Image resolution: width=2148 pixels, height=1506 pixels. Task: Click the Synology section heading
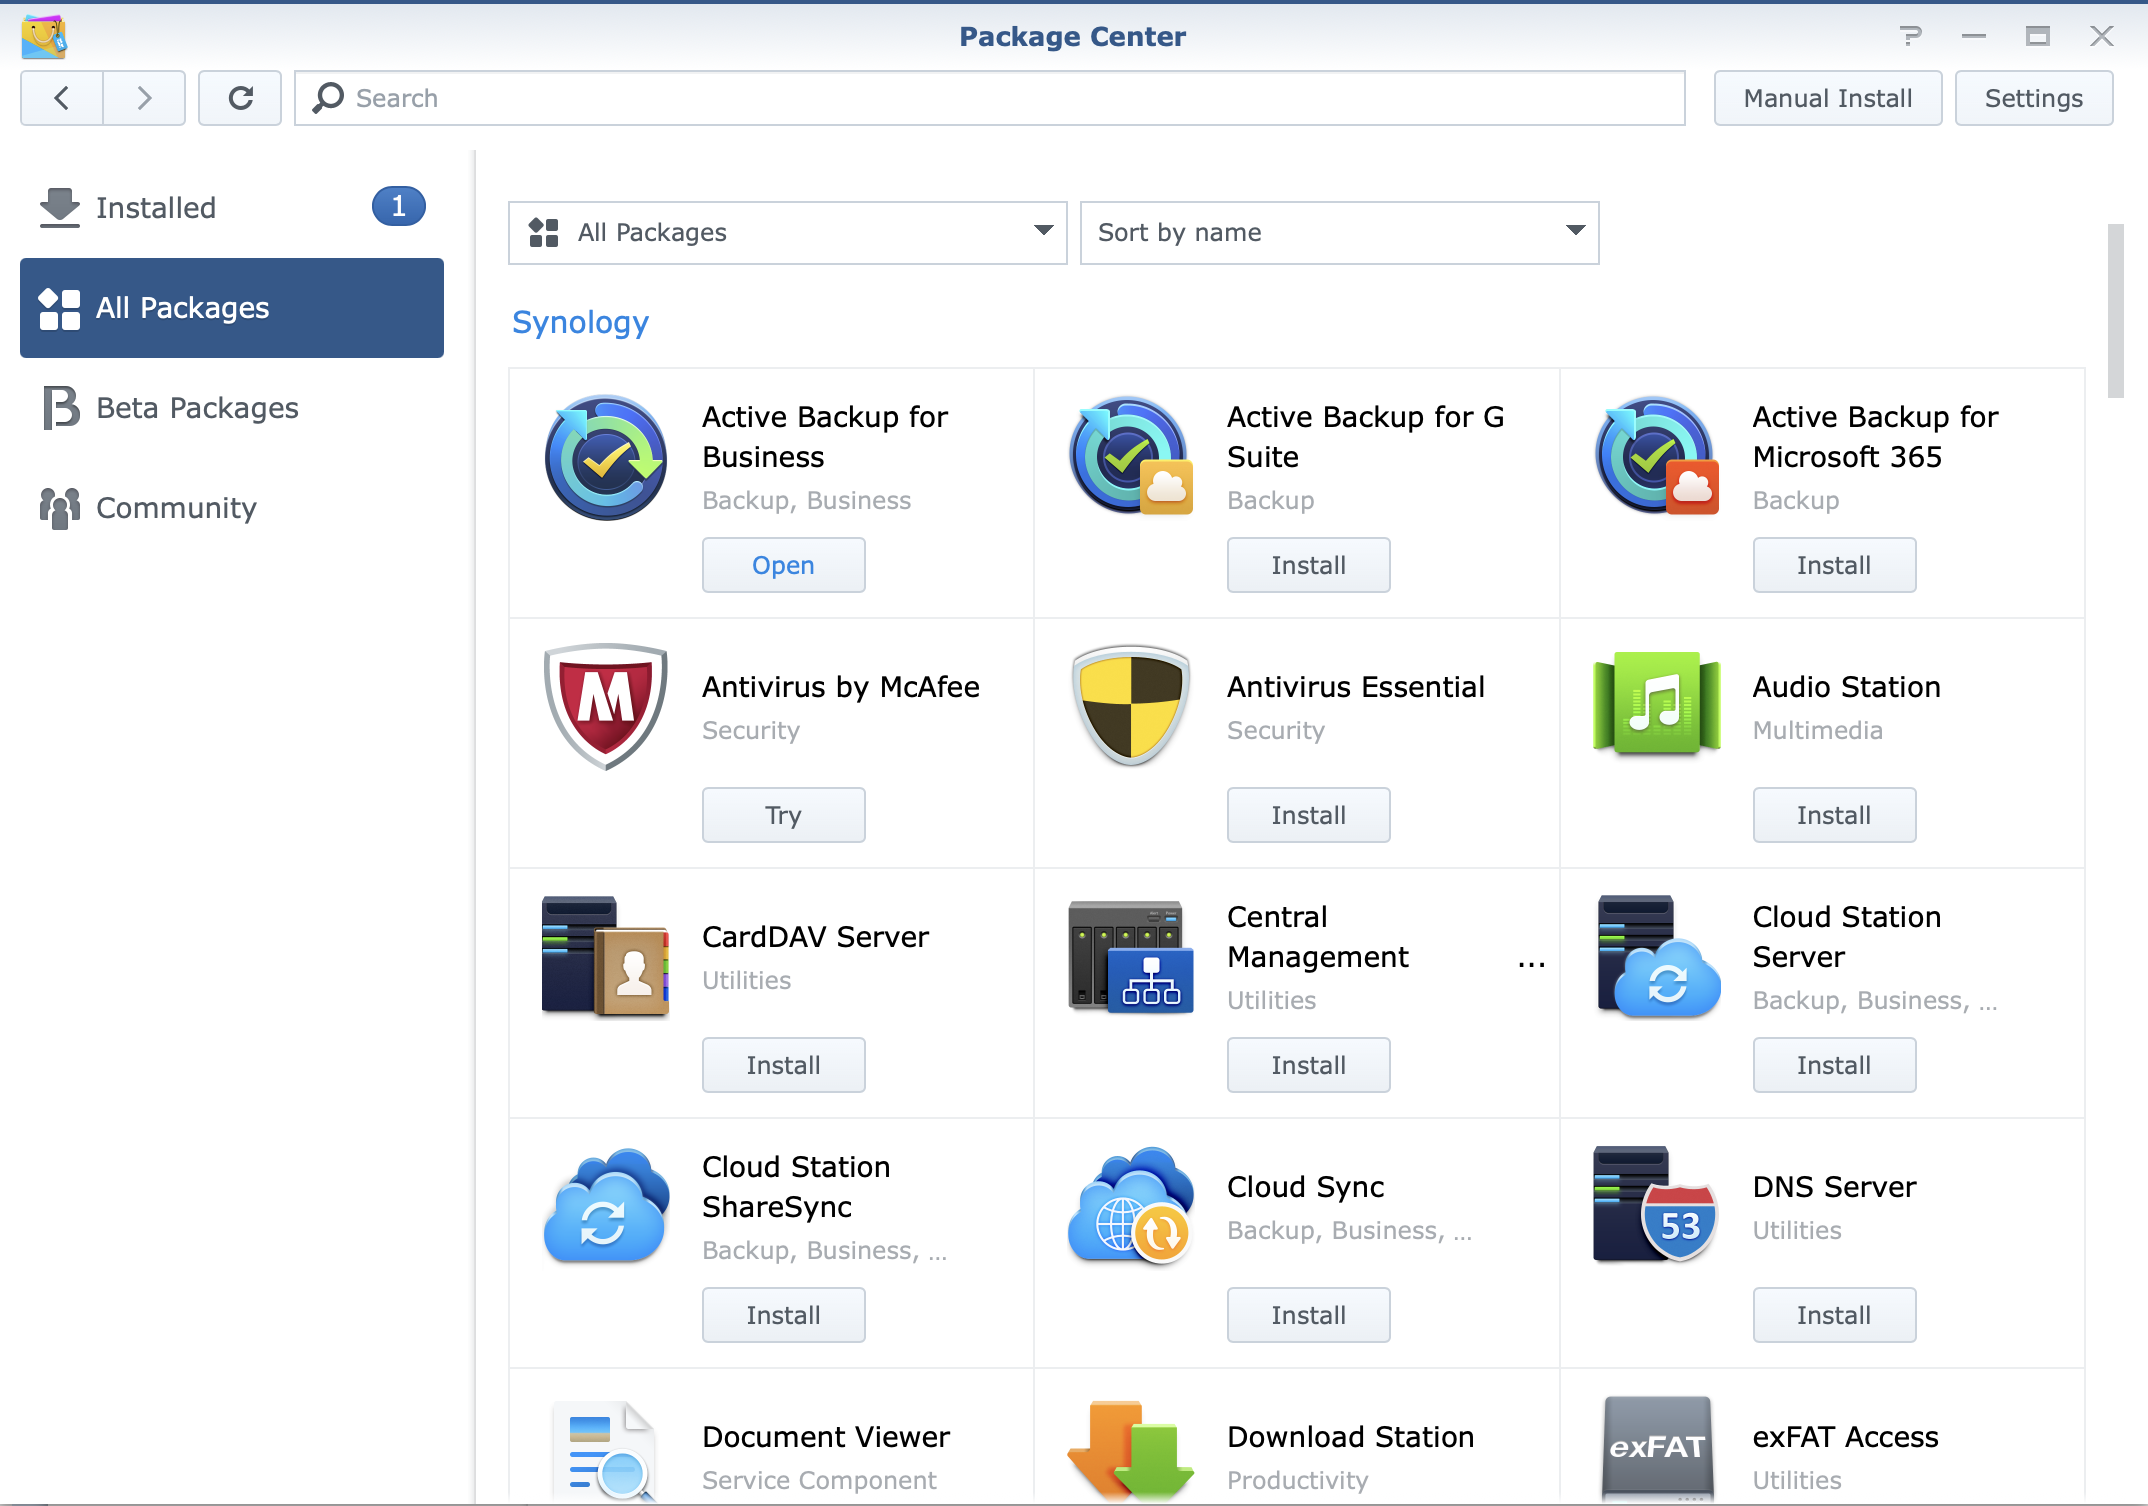(x=580, y=322)
